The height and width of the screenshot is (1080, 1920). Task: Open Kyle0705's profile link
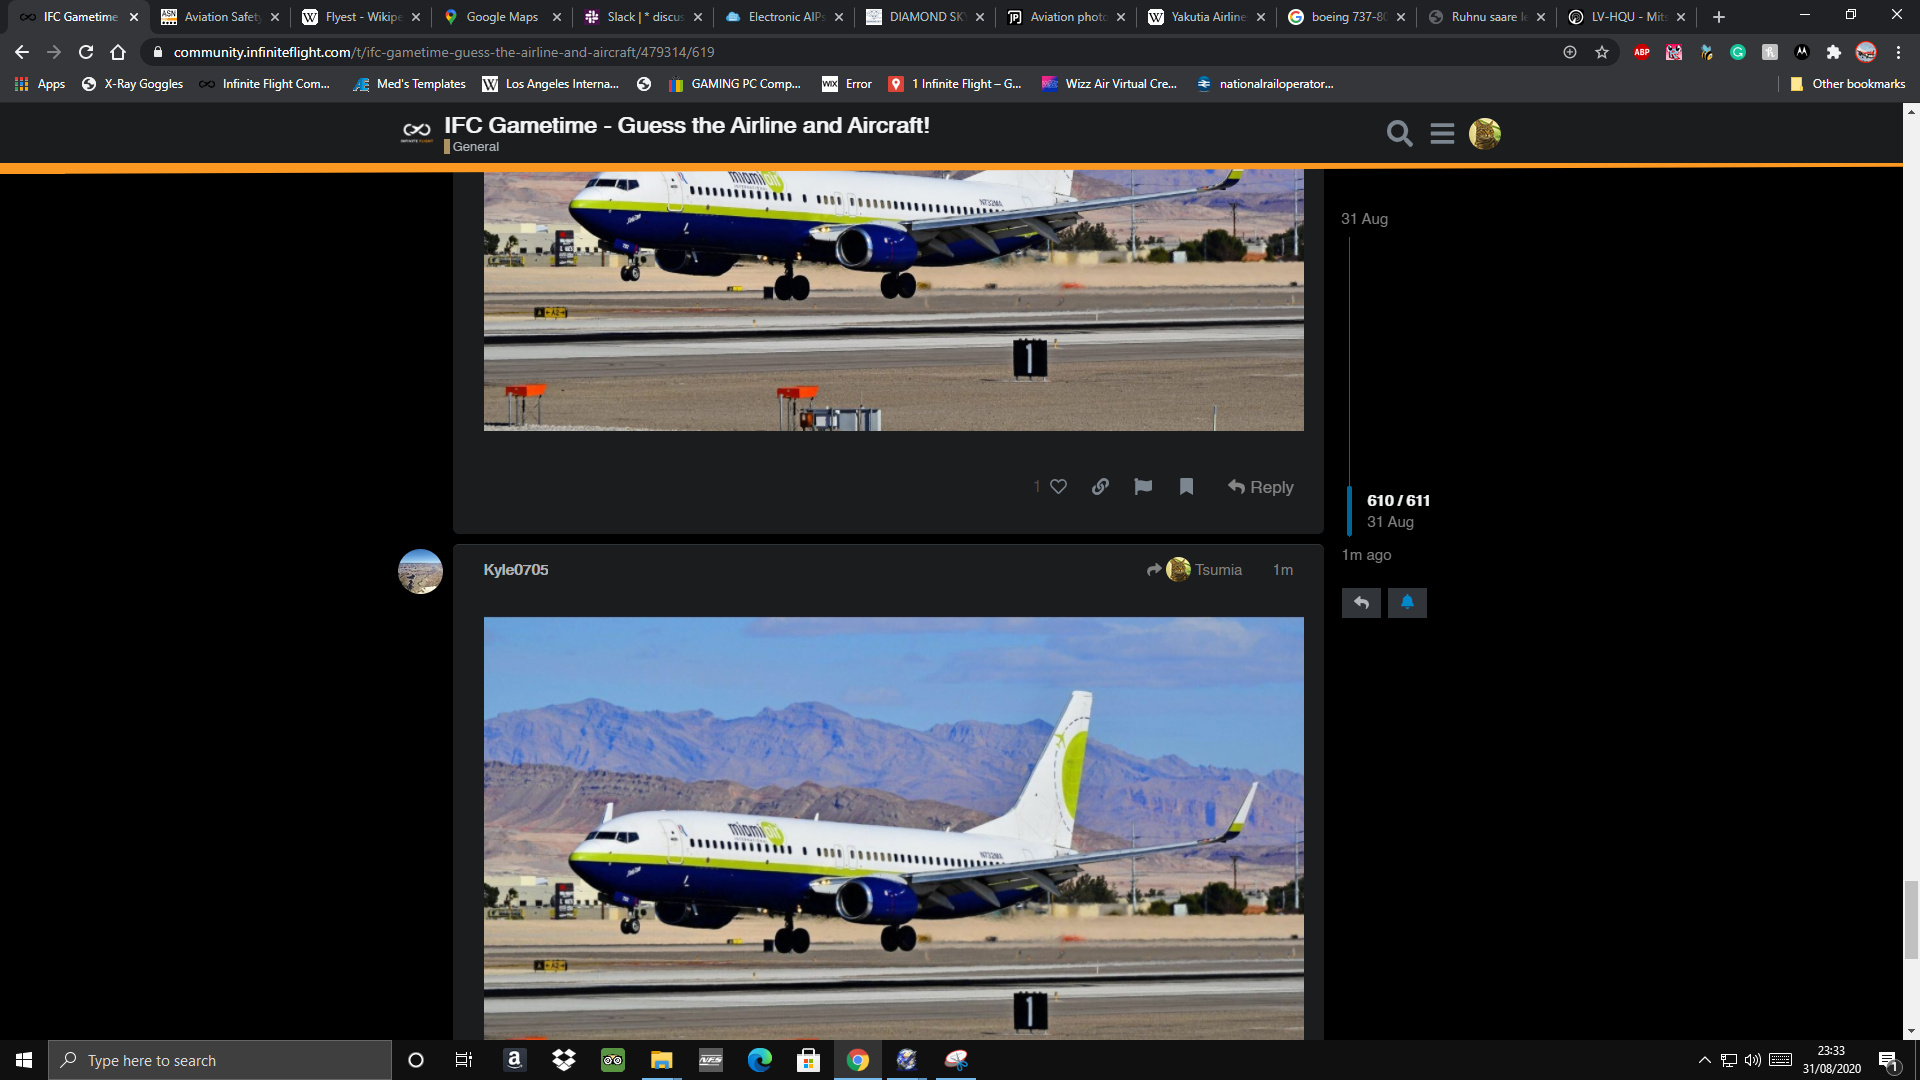pos(515,570)
